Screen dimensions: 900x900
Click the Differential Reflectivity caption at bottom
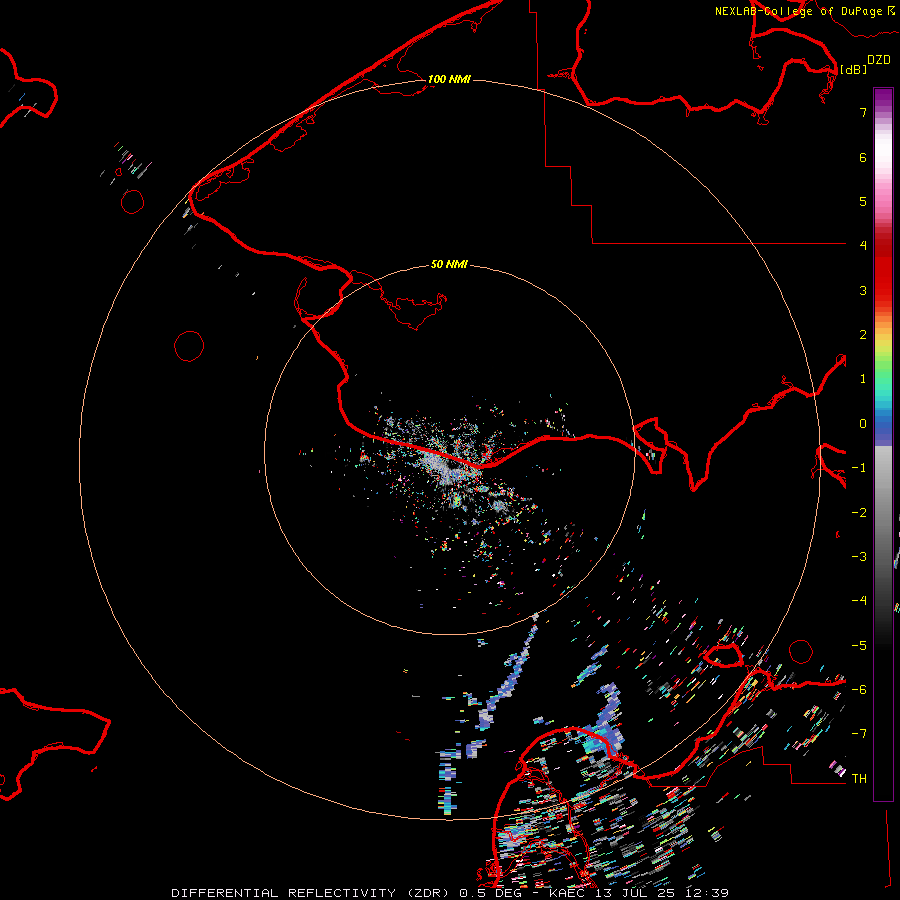(450, 893)
